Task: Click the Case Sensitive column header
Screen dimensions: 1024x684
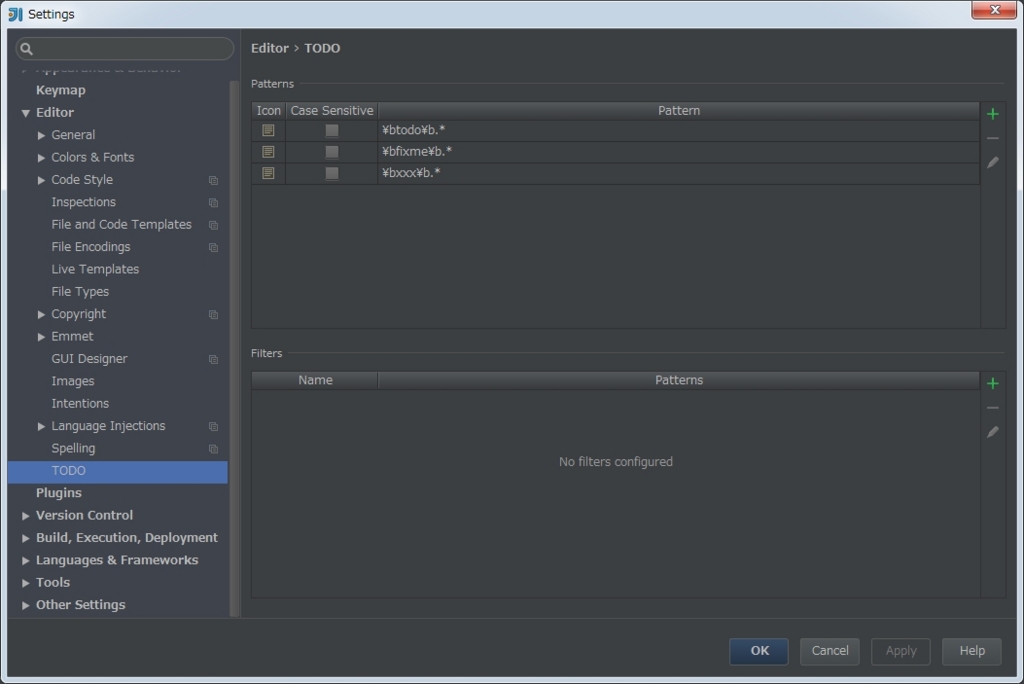Action: (x=332, y=110)
